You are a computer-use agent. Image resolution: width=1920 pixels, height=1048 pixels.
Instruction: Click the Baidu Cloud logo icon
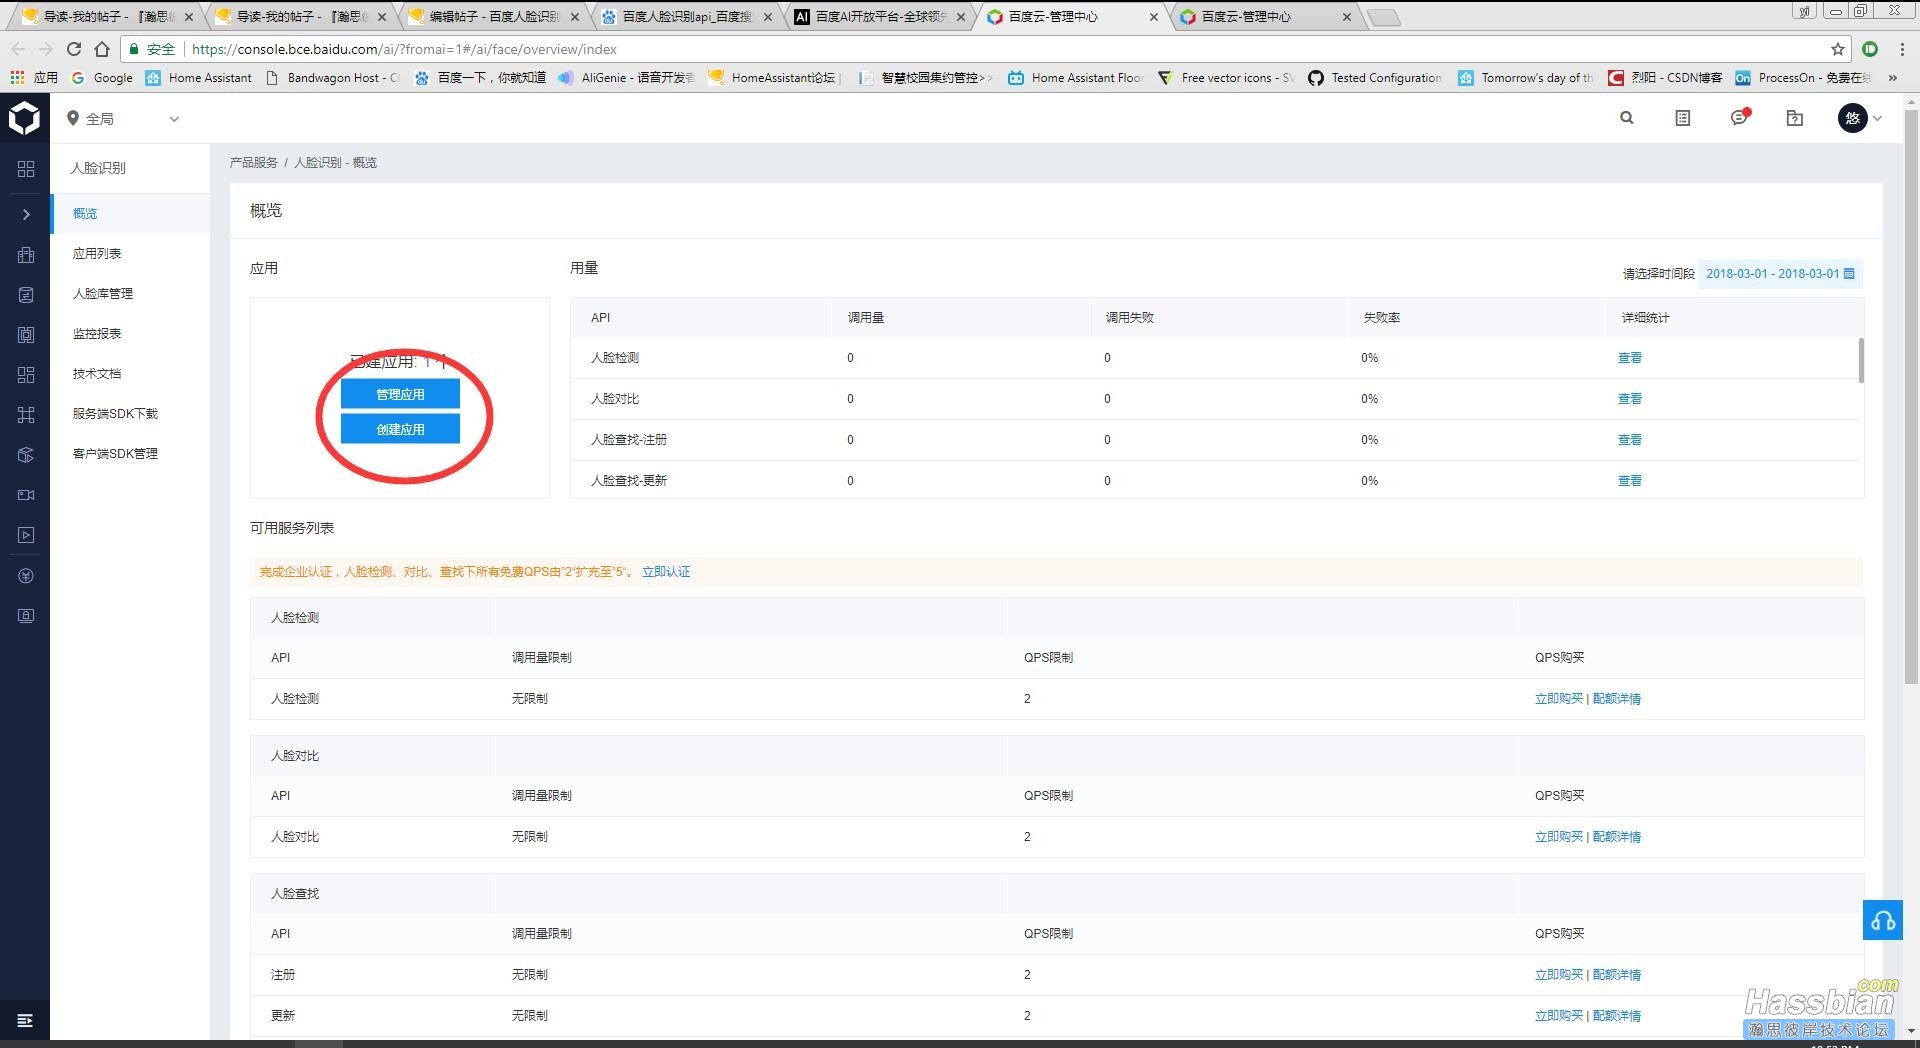click(x=25, y=118)
